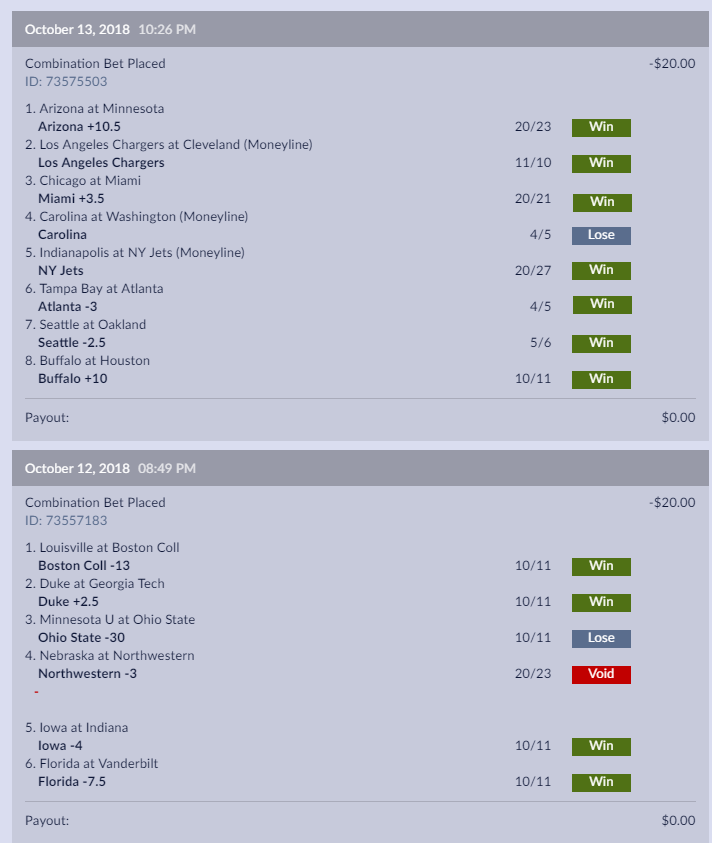Screen dimensions: 712x843
Task: Click the October 12, 2018 bet header
Action: coord(360,468)
